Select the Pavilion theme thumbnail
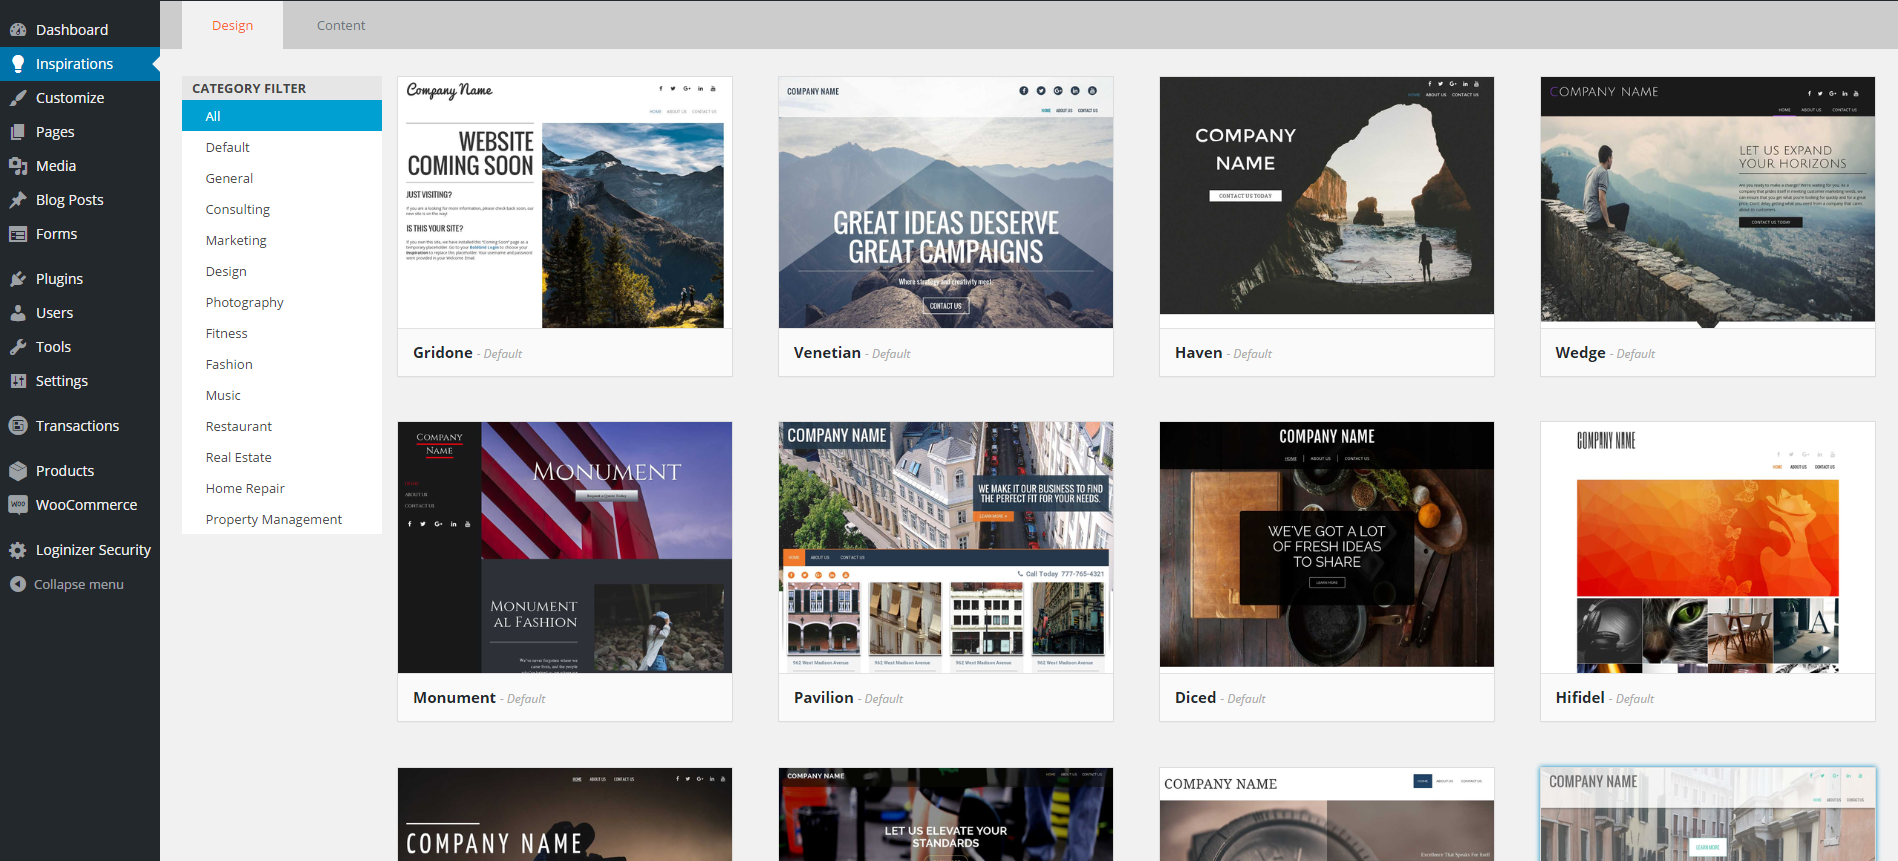The width and height of the screenshot is (1898, 861). pyautogui.click(x=946, y=547)
